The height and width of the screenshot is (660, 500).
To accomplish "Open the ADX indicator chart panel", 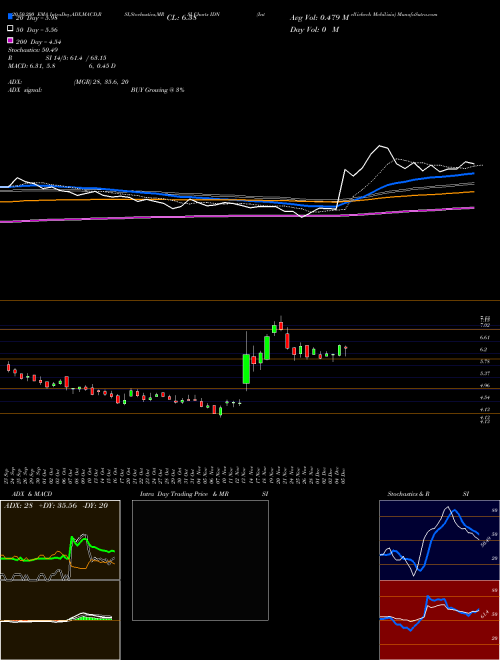I will click(x=60, y=540).
